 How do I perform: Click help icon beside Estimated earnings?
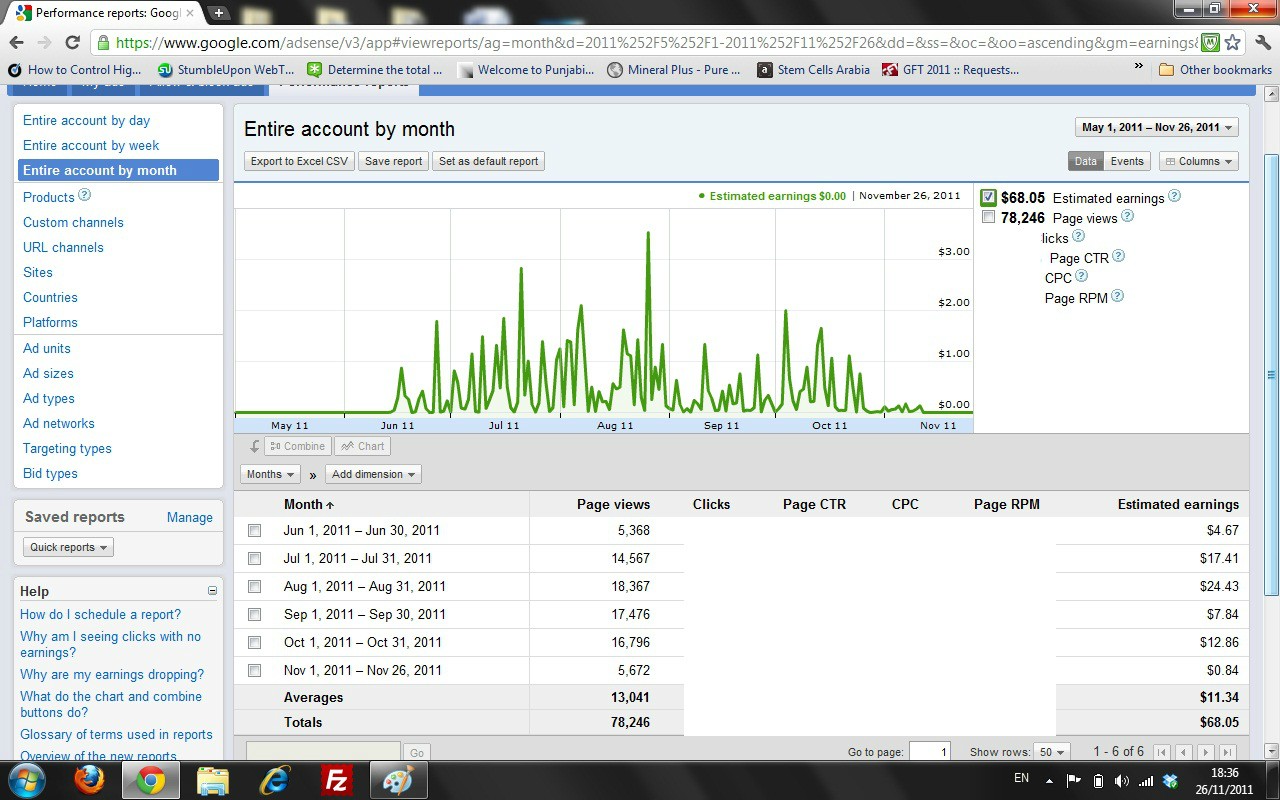(x=1175, y=197)
